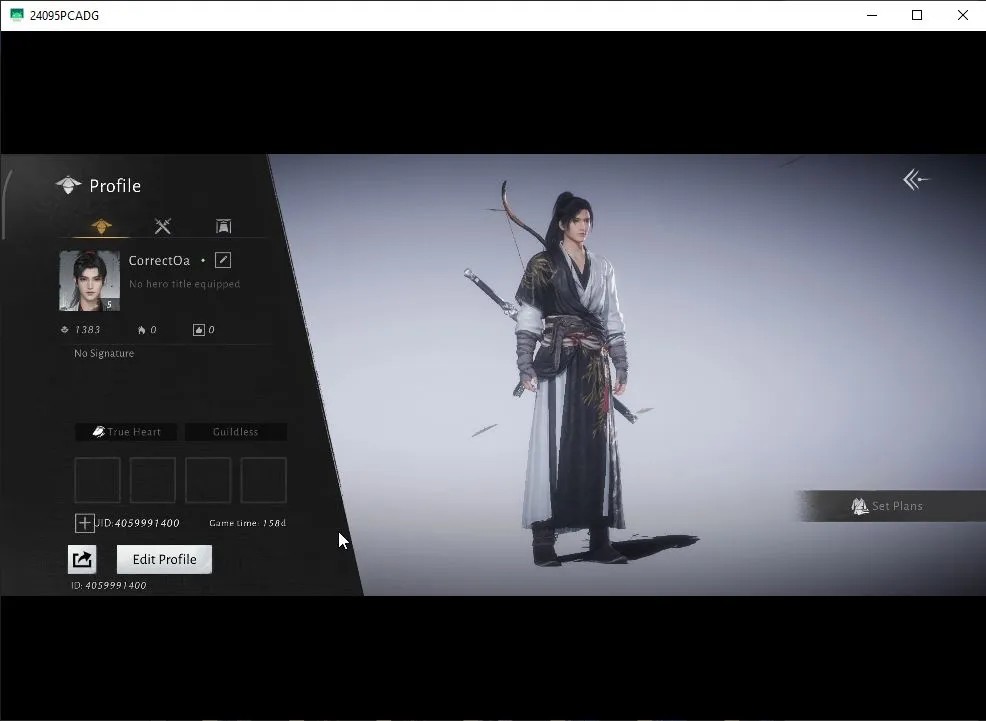Click the No Signature text field

tap(104, 353)
